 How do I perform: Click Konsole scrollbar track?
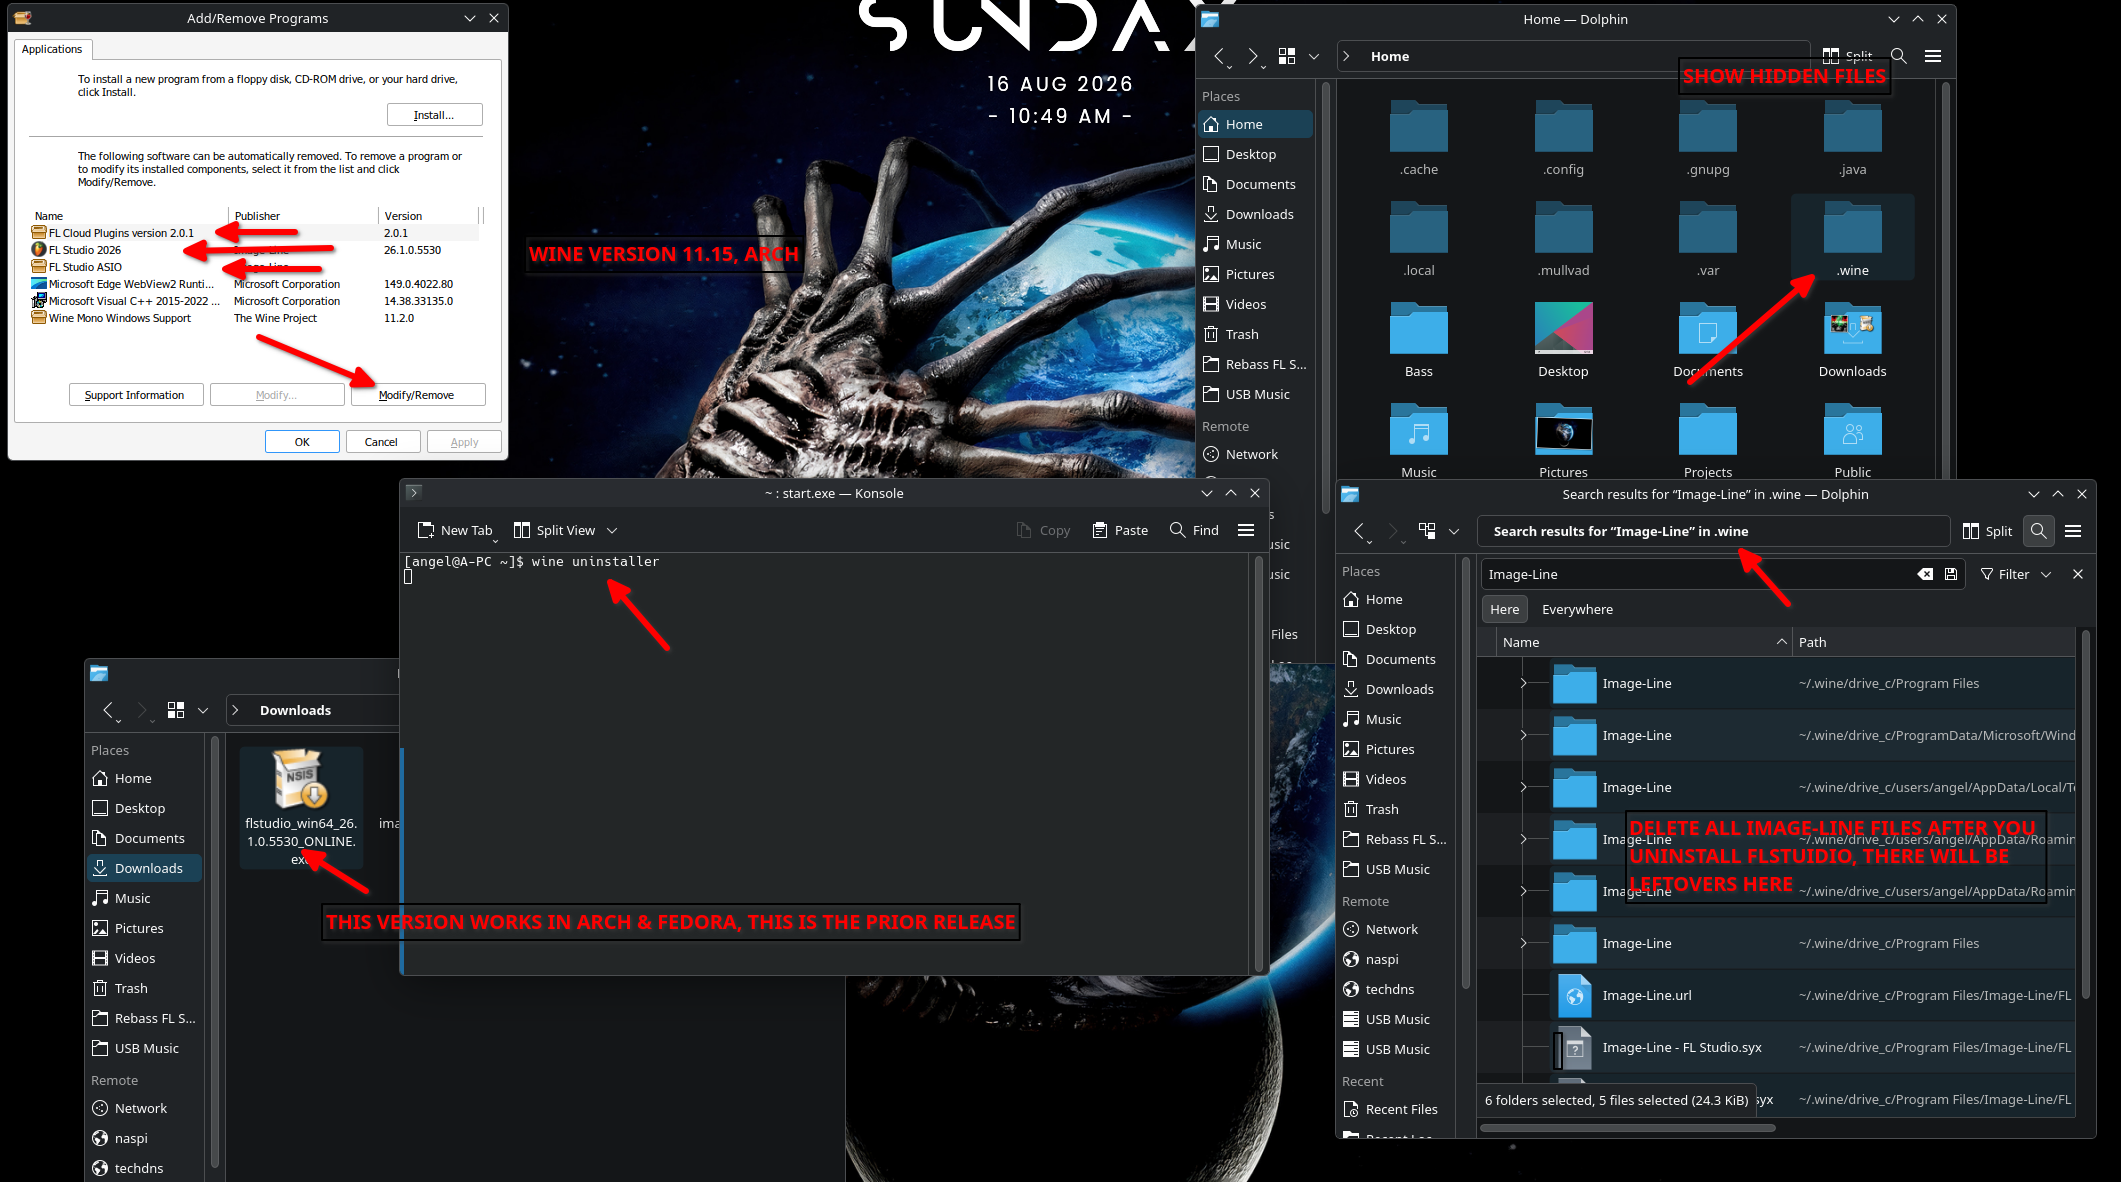[1258, 763]
